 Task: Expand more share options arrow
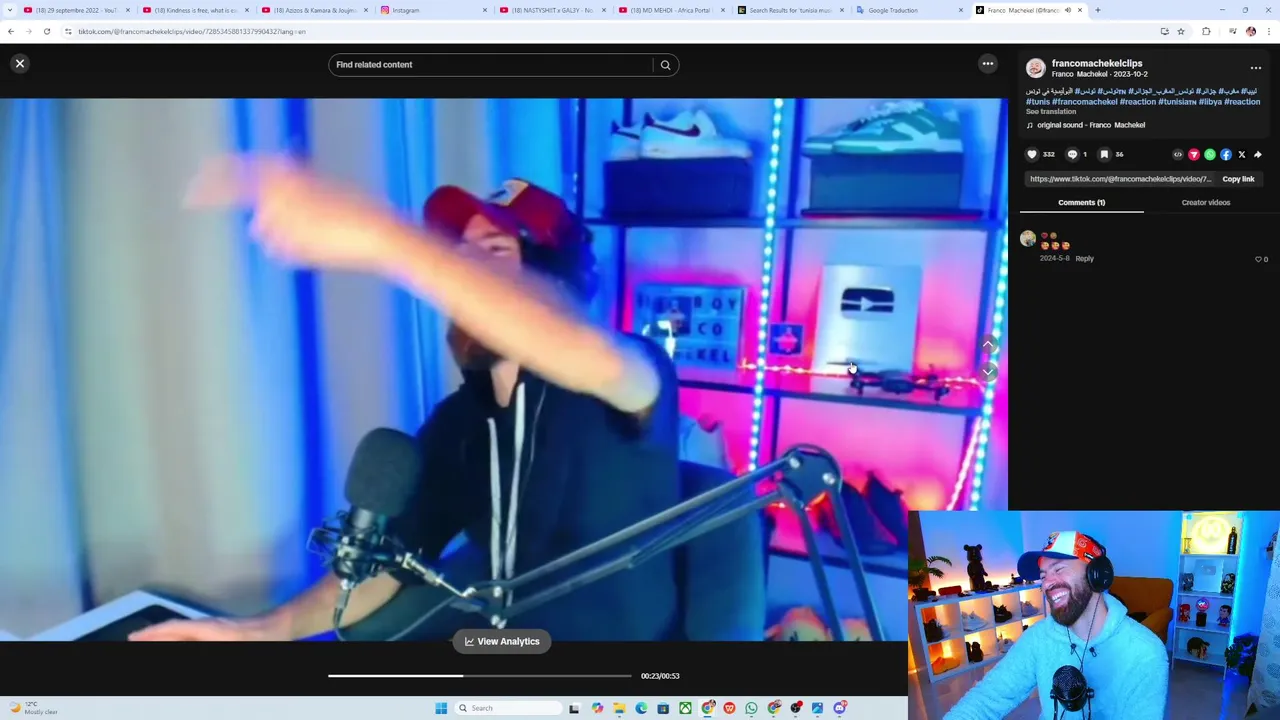[x=1258, y=155]
